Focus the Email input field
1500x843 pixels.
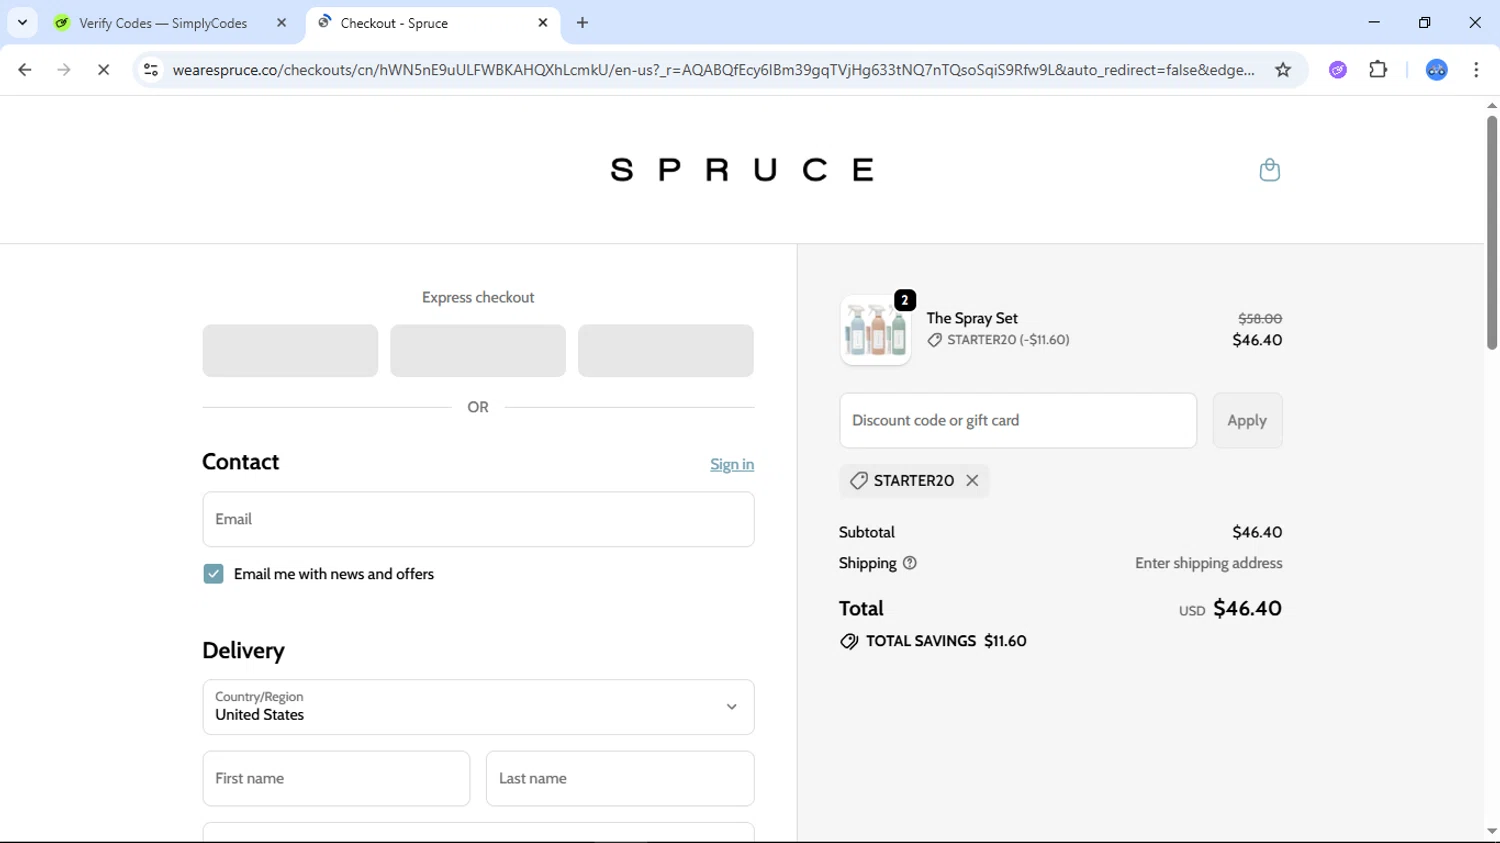click(x=478, y=519)
